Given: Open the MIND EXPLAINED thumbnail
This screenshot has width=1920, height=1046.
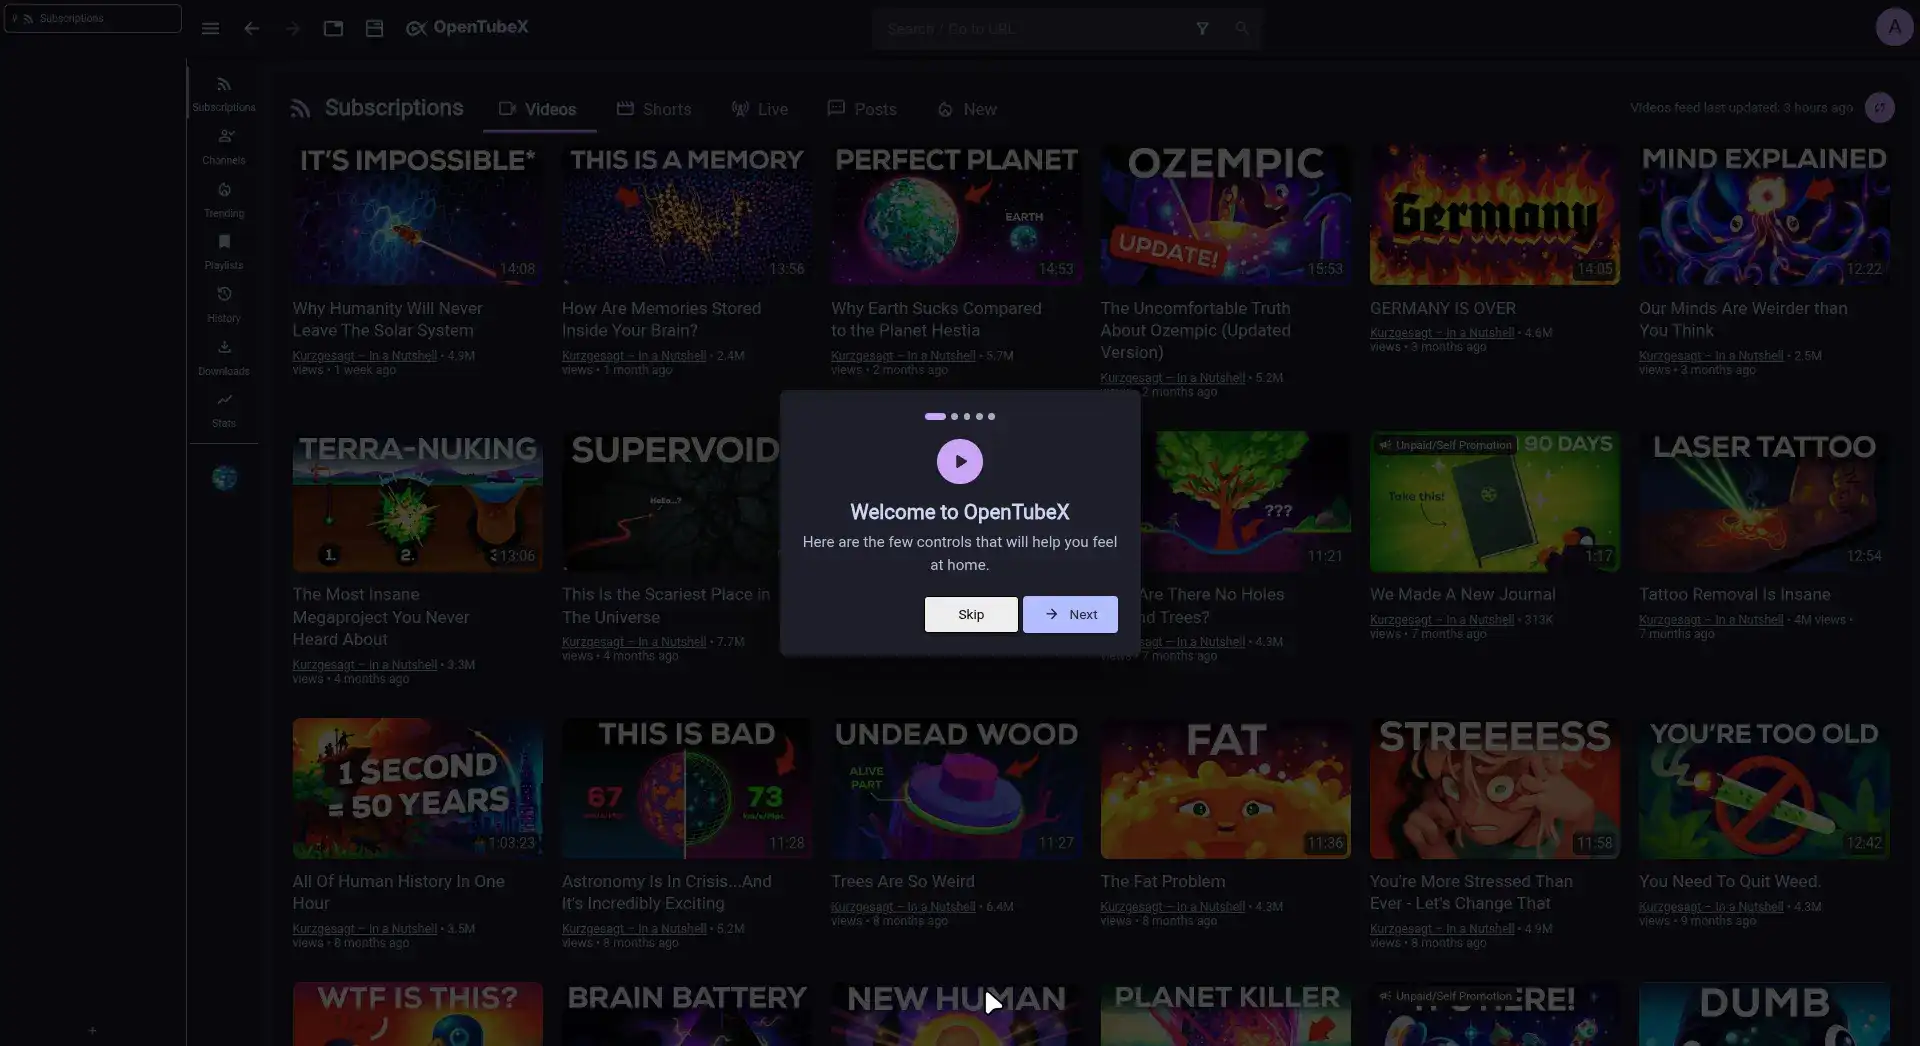Looking at the screenshot, I should (x=1764, y=215).
